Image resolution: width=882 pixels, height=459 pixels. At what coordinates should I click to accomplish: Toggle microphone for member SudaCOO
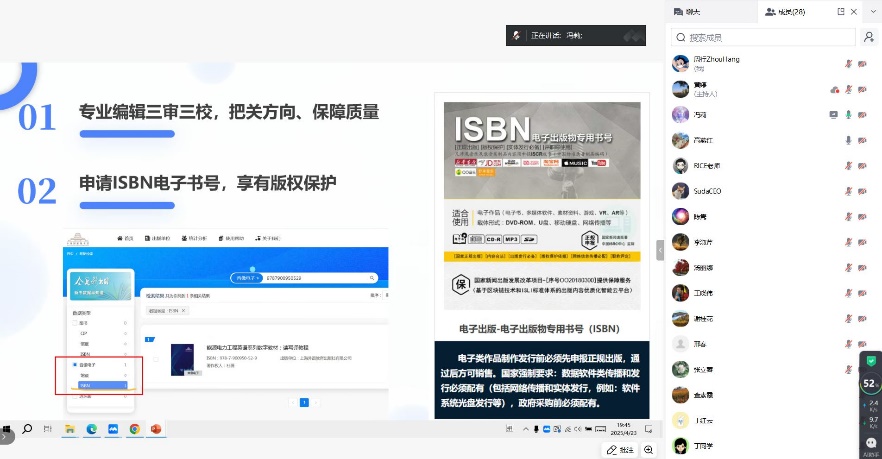[849, 191]
